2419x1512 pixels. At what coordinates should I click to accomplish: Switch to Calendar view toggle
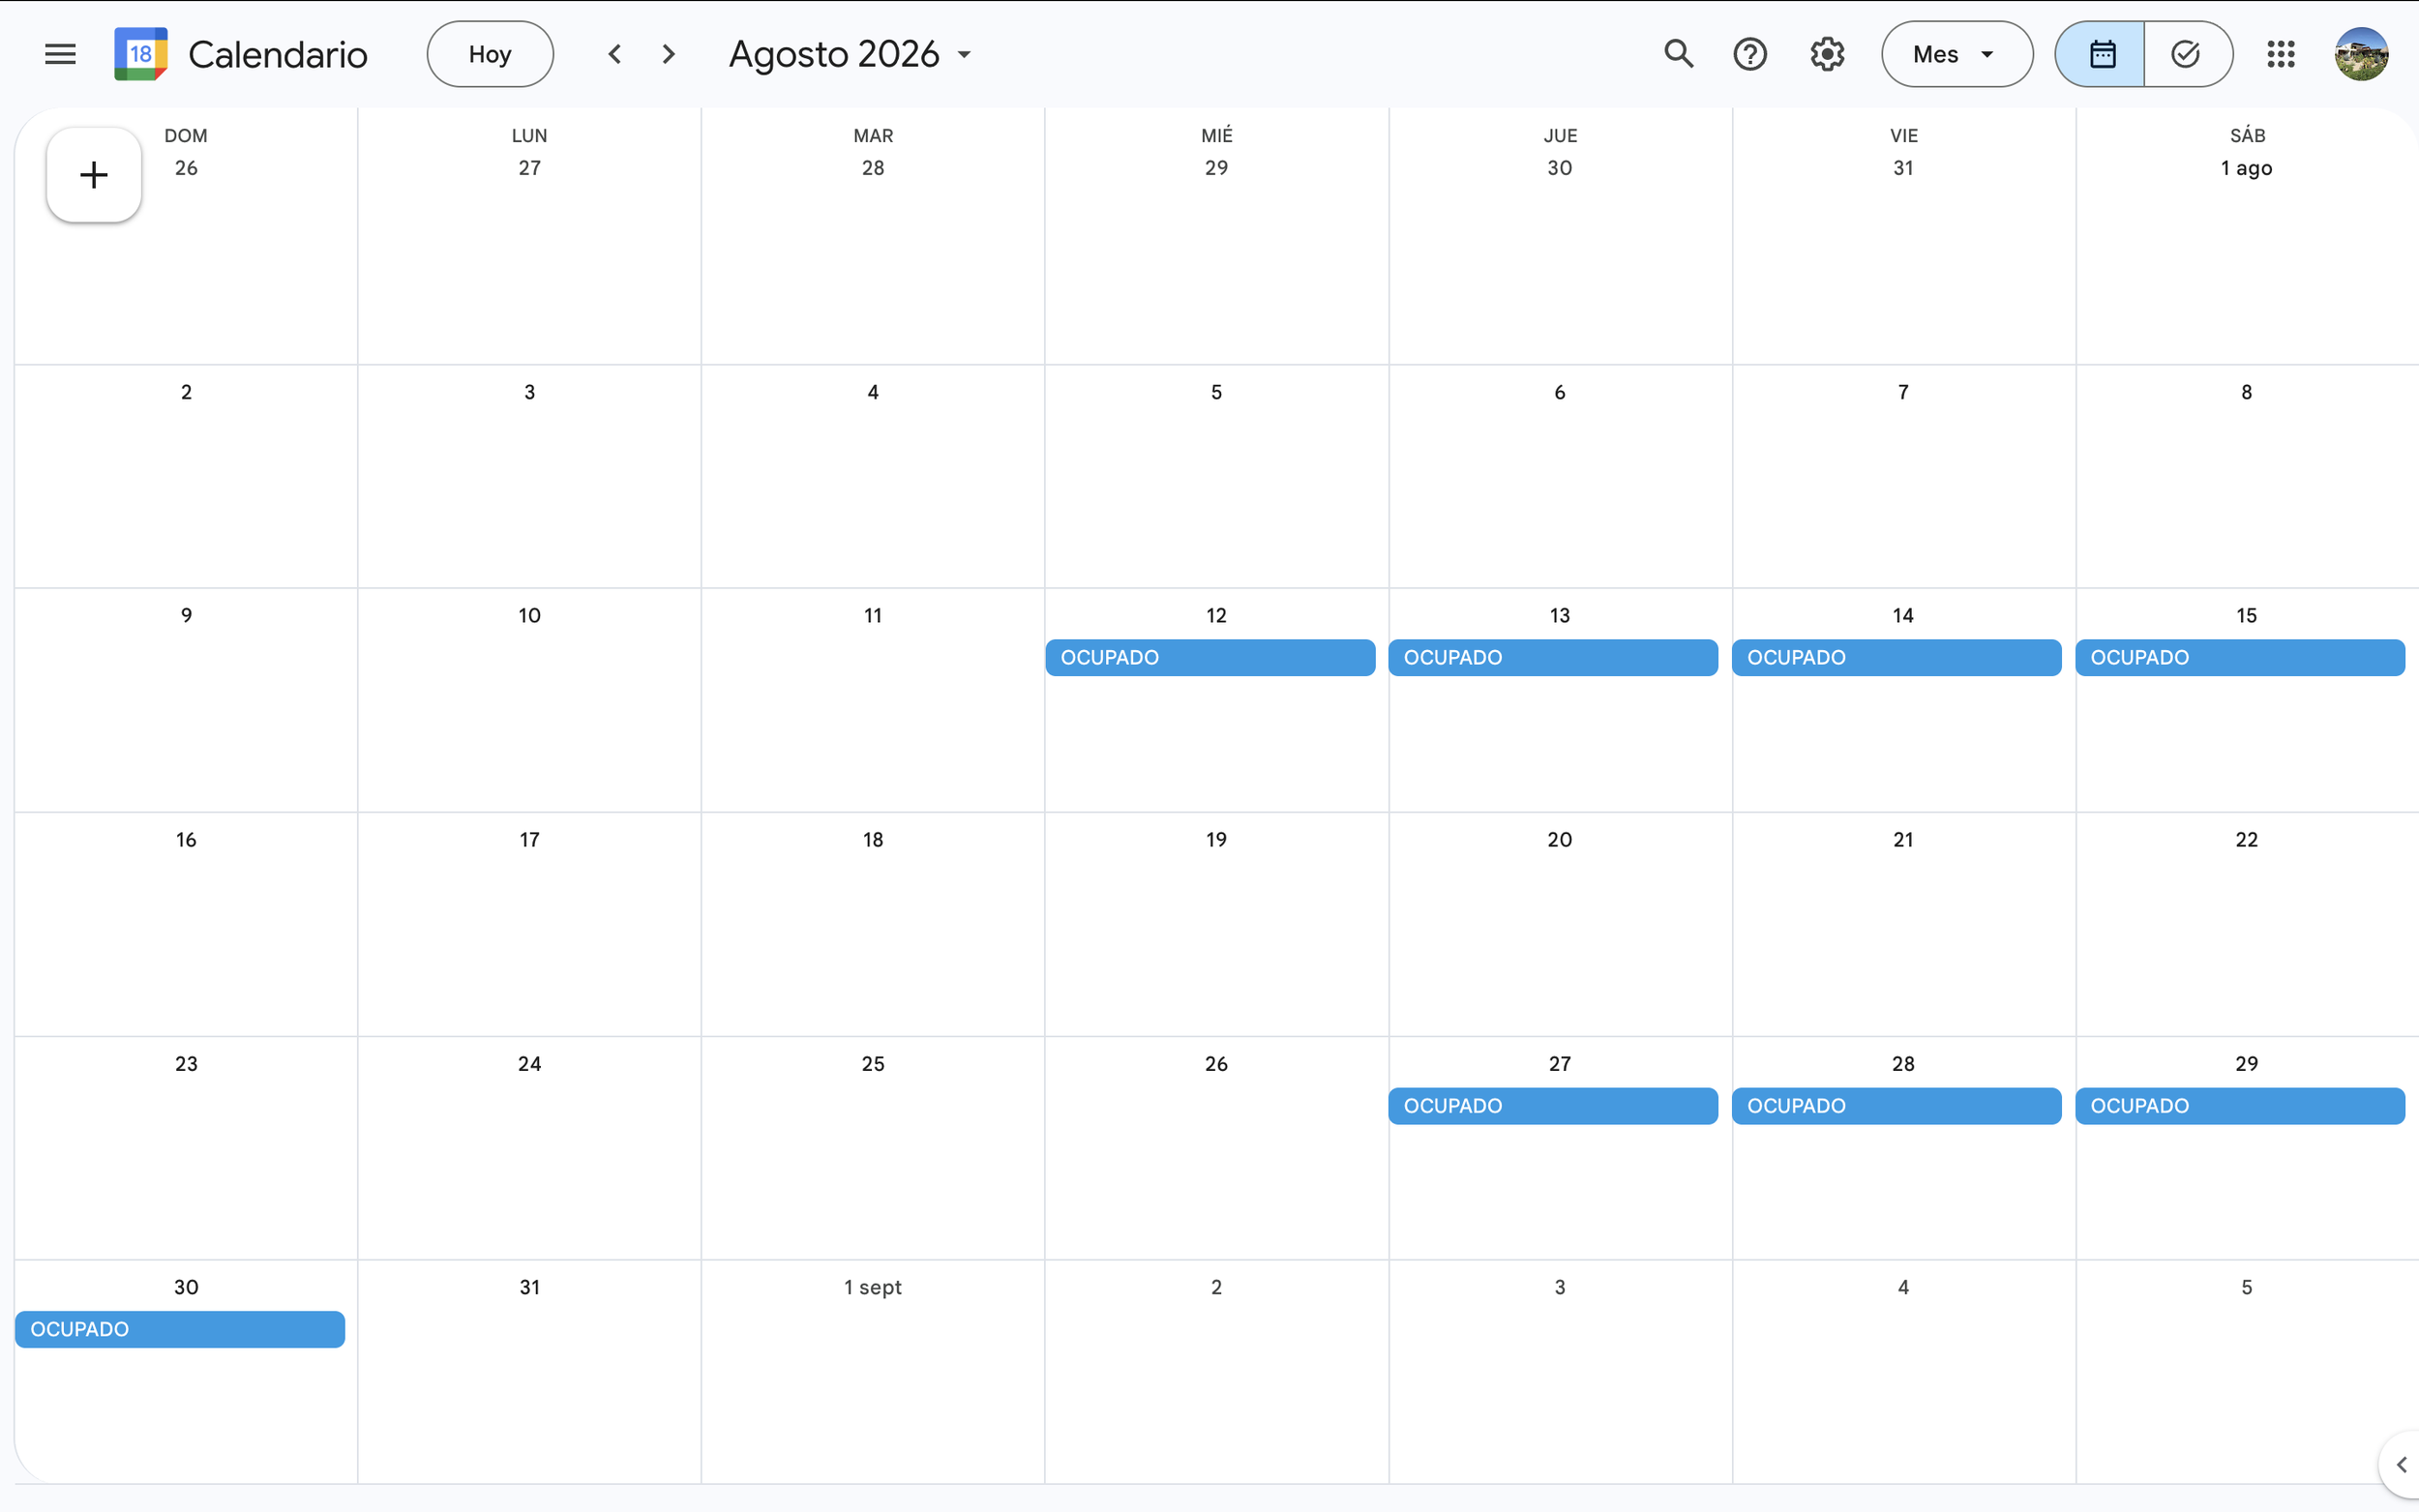click(2101, 54)
